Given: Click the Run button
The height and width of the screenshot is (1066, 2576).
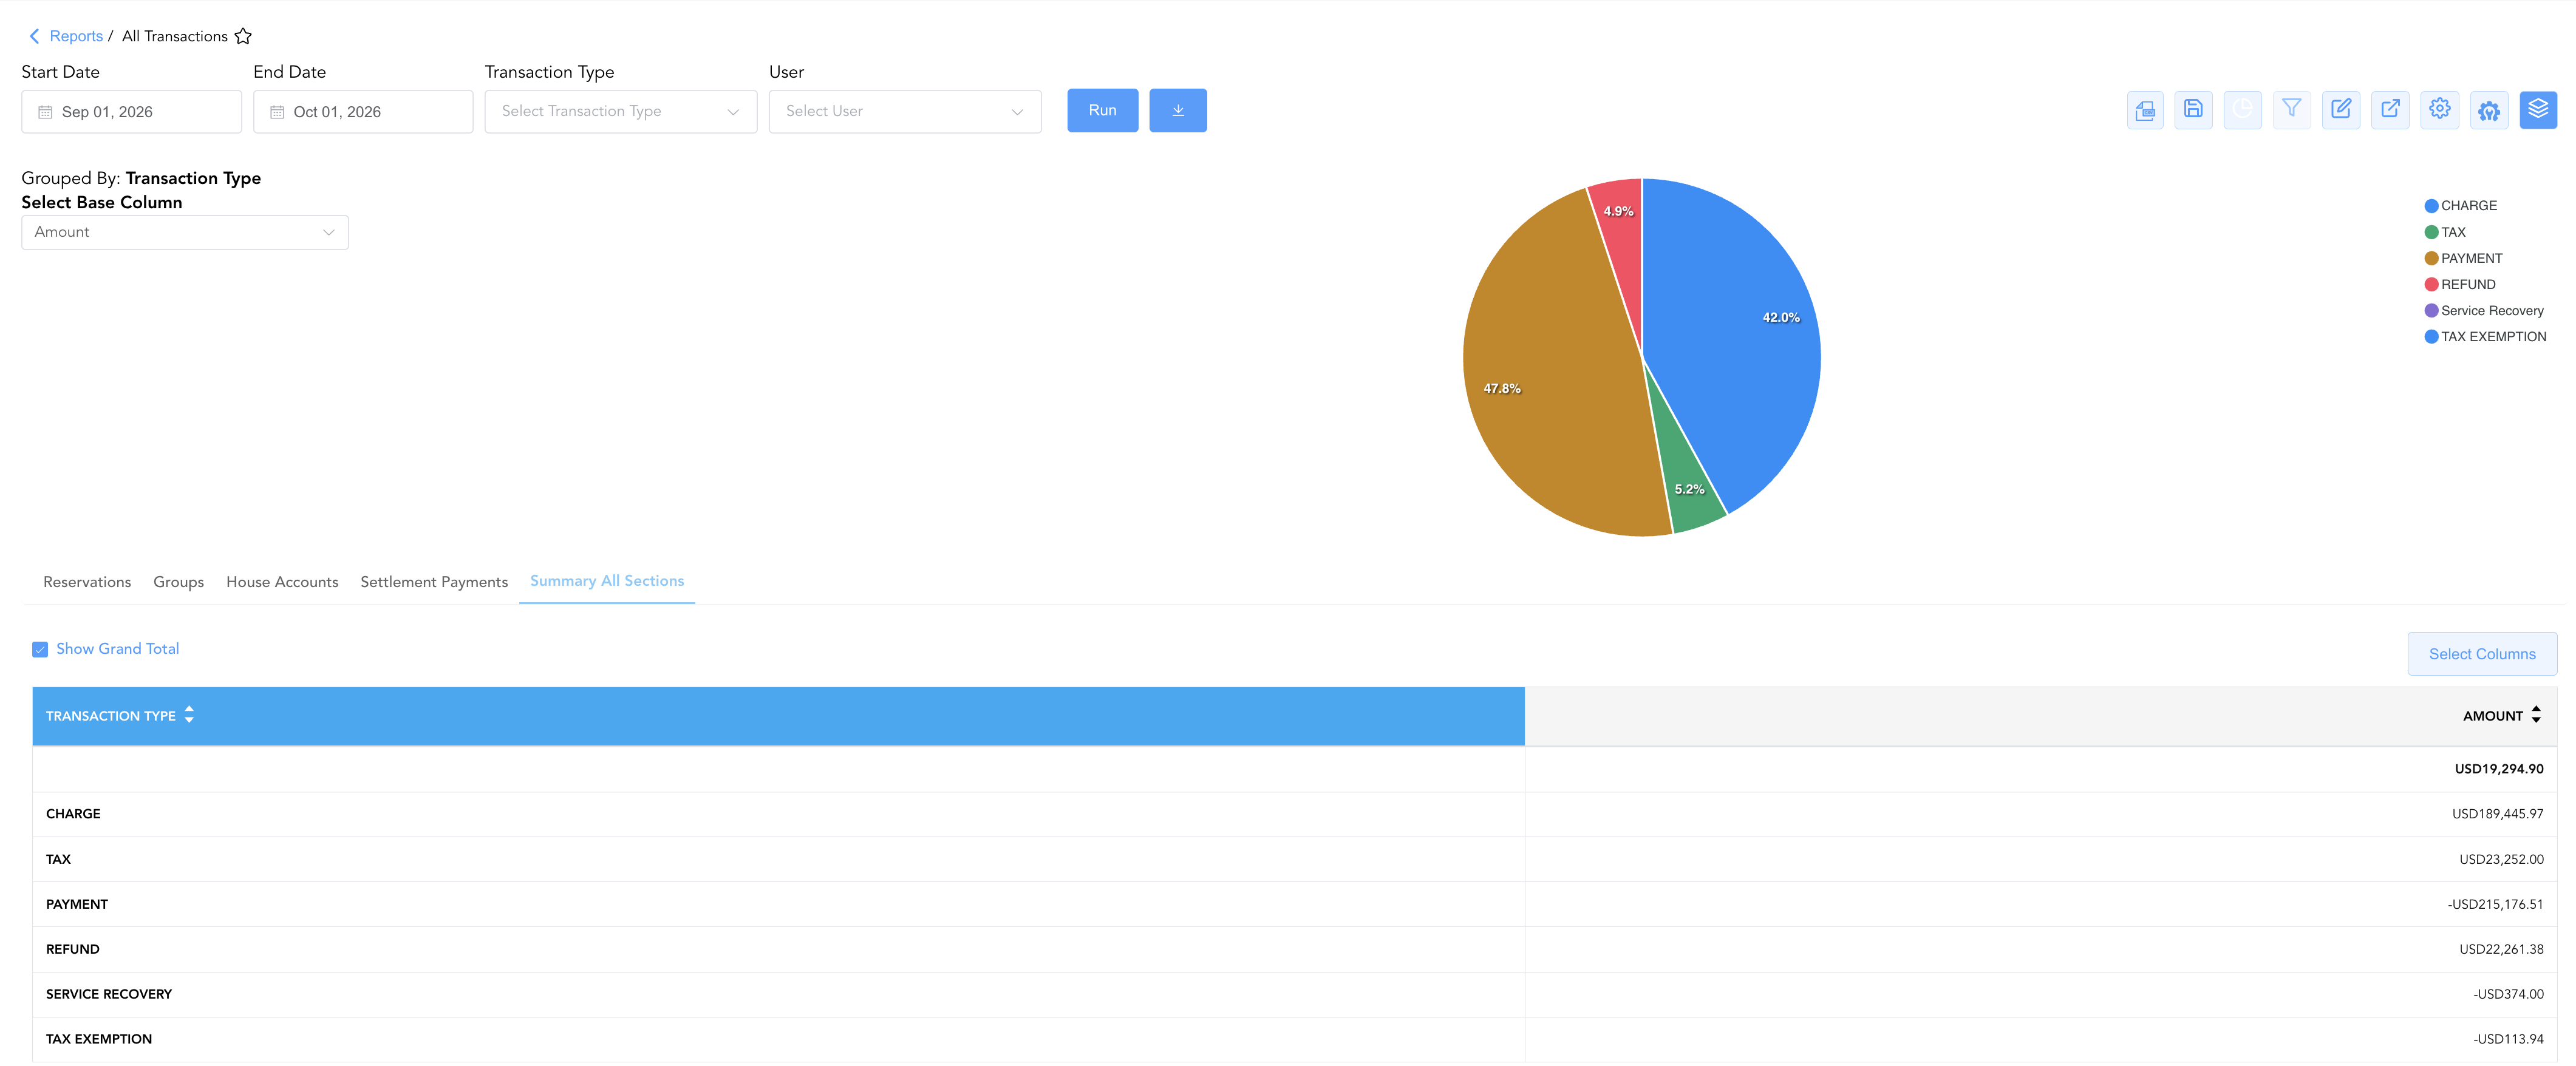Looking at the screenshot, I should tap(1102, 110).
